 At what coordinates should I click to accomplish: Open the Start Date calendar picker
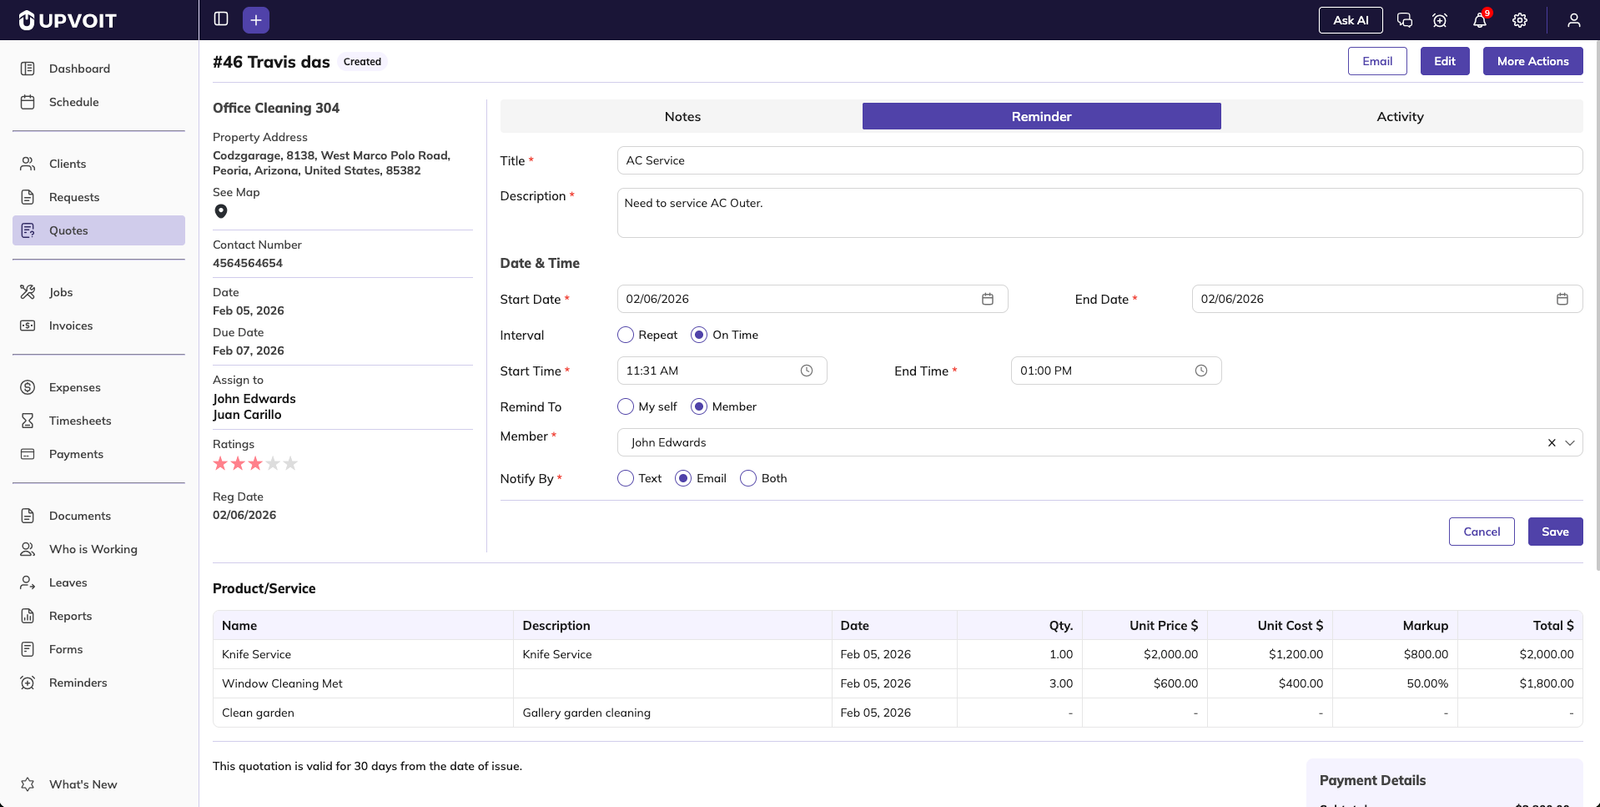tap(987, 299)
